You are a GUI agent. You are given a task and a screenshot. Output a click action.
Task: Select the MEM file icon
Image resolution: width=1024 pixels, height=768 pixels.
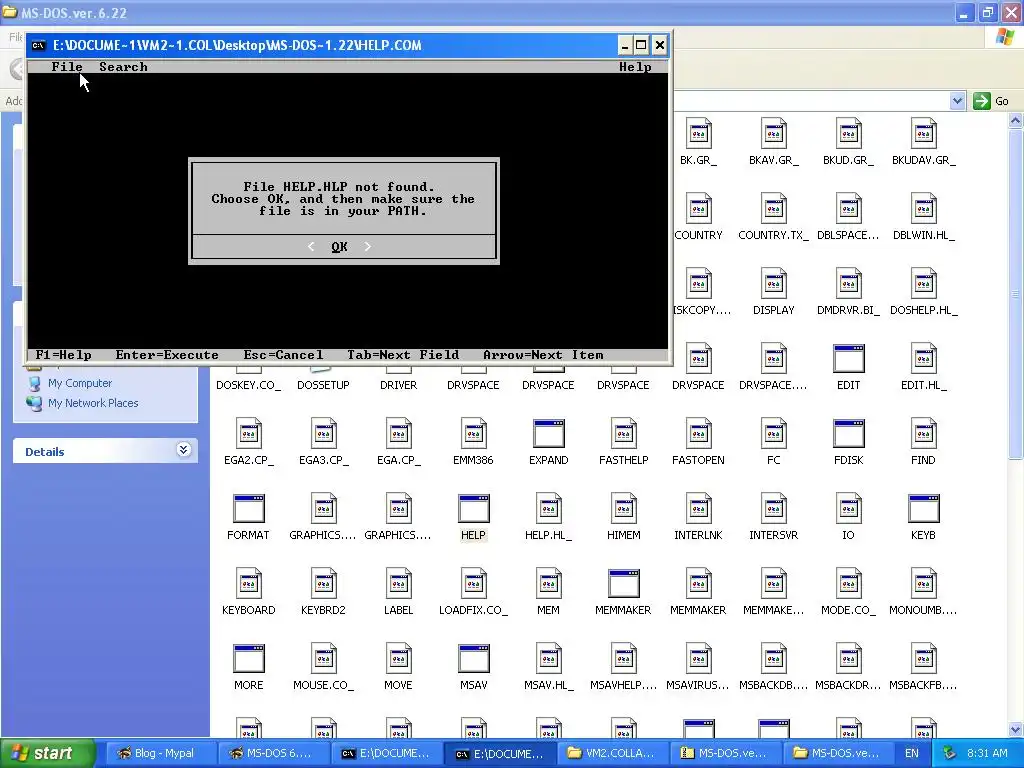[x=549, y=584]
